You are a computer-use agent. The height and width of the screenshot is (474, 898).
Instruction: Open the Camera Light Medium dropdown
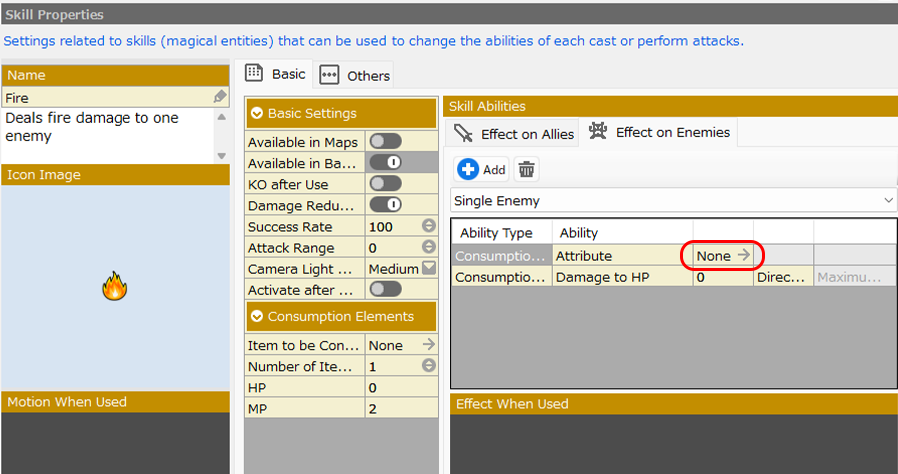[428, 268]
